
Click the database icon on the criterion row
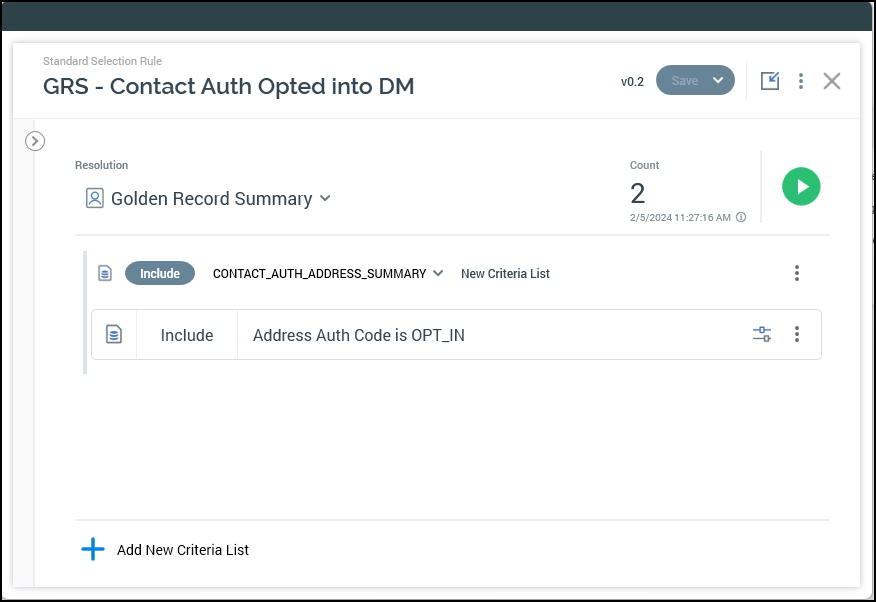click(x=114, y=335)
